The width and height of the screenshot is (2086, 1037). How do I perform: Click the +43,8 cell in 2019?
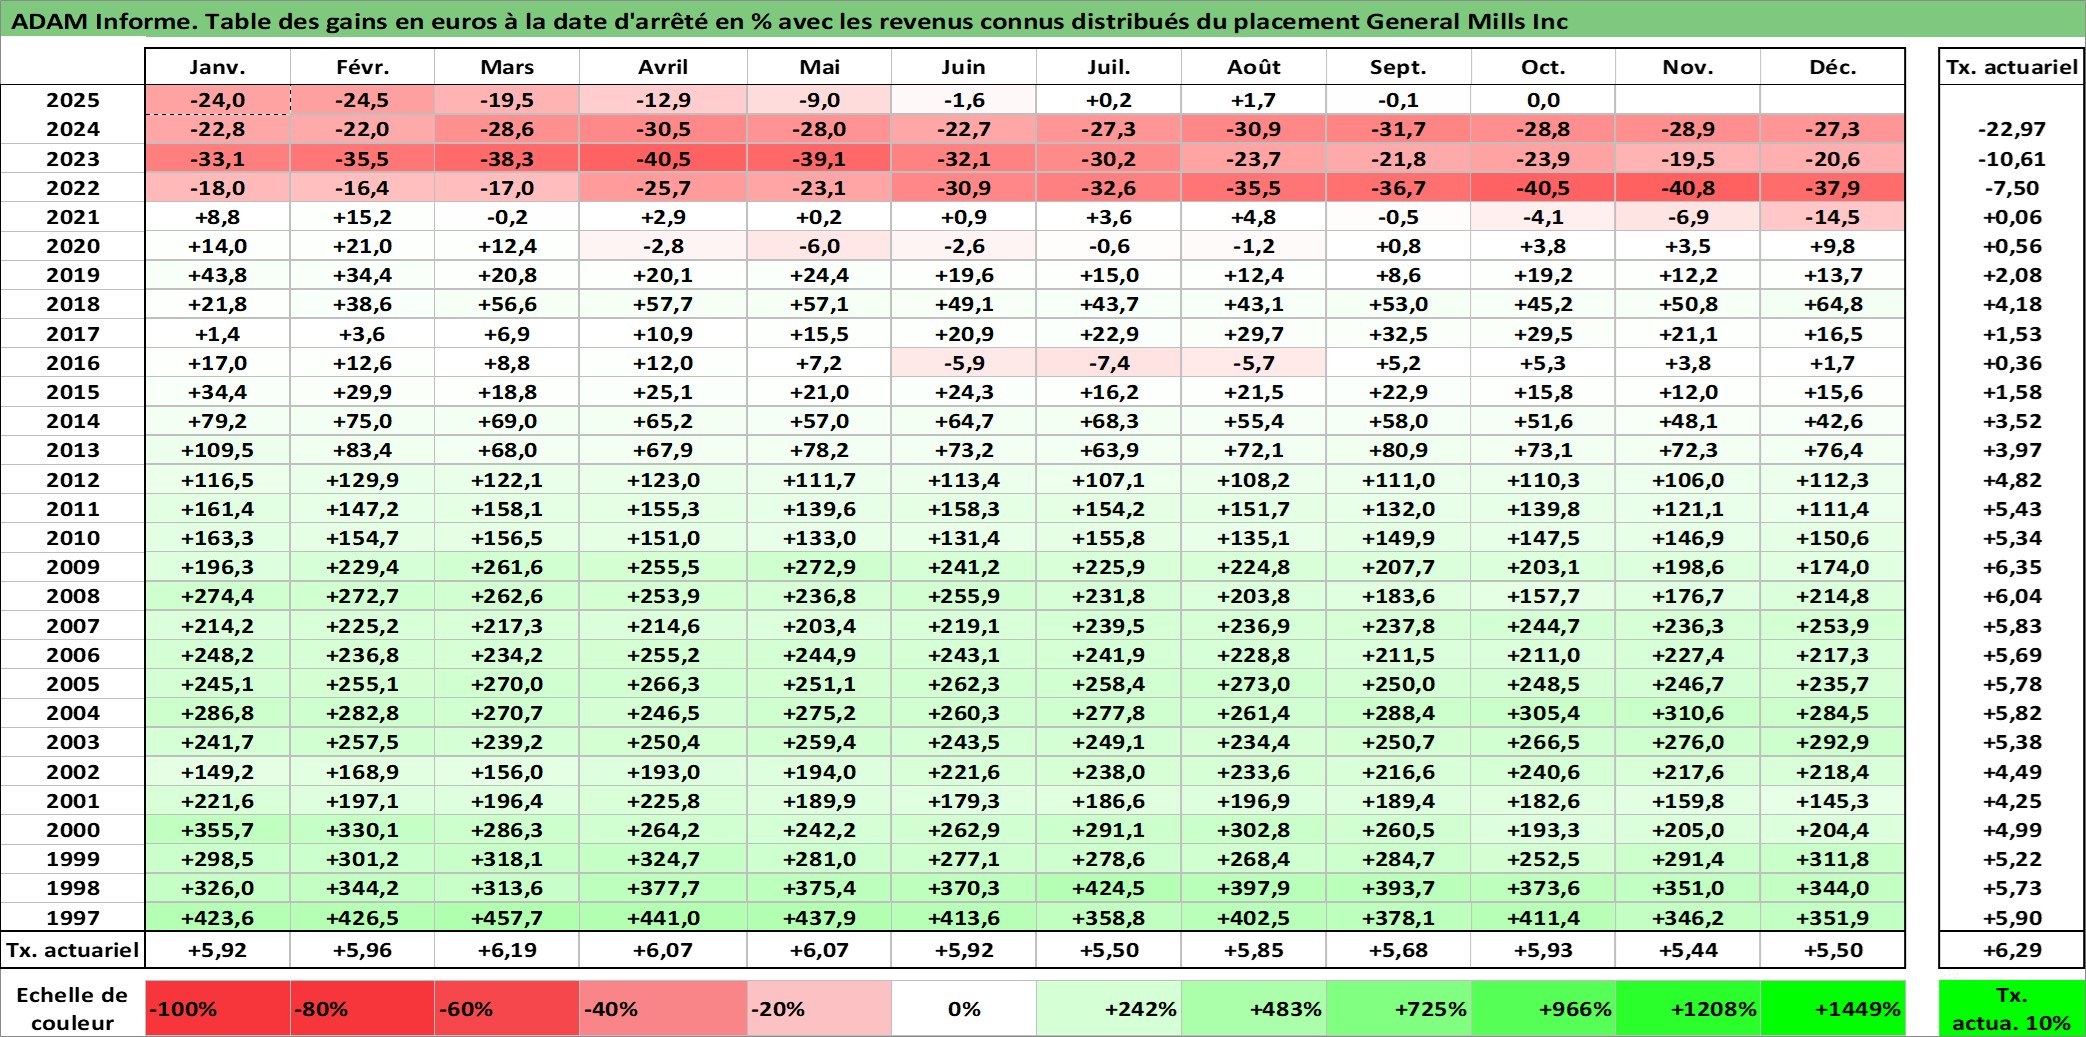(217, 275)
